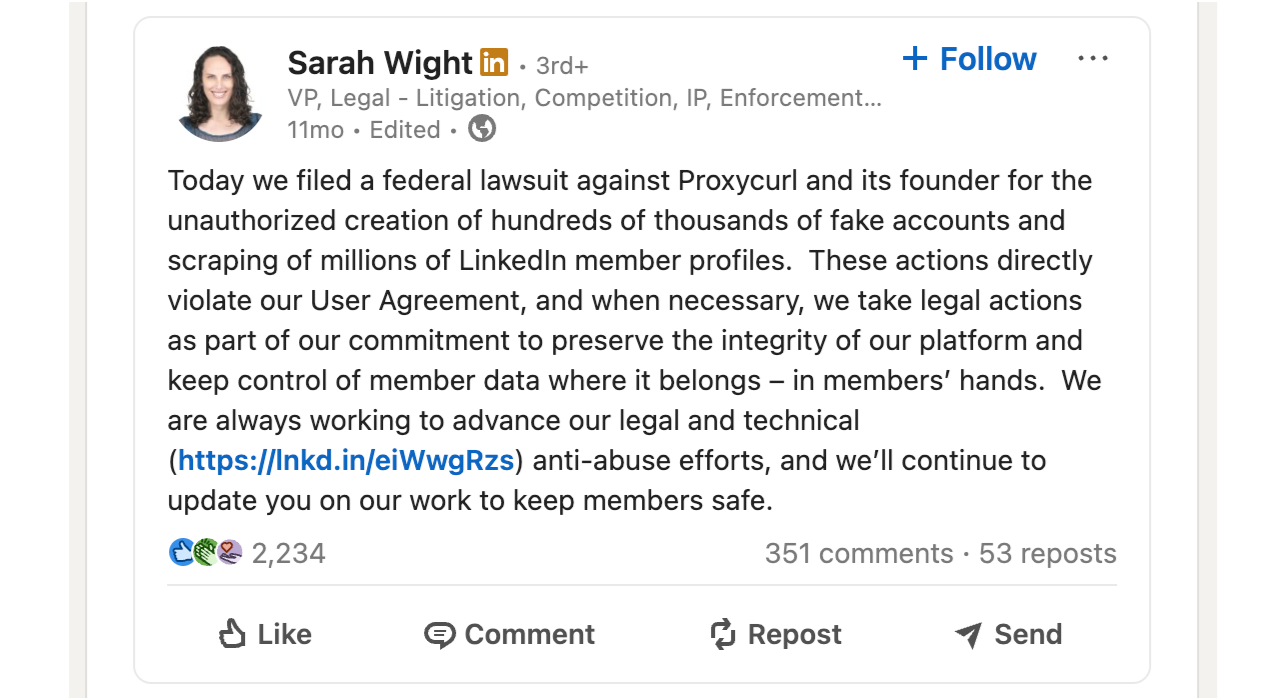Click the Repost arrows icon
Image resolution: width=1287 pixels, height=700 pixels.
tap(723, 634)
